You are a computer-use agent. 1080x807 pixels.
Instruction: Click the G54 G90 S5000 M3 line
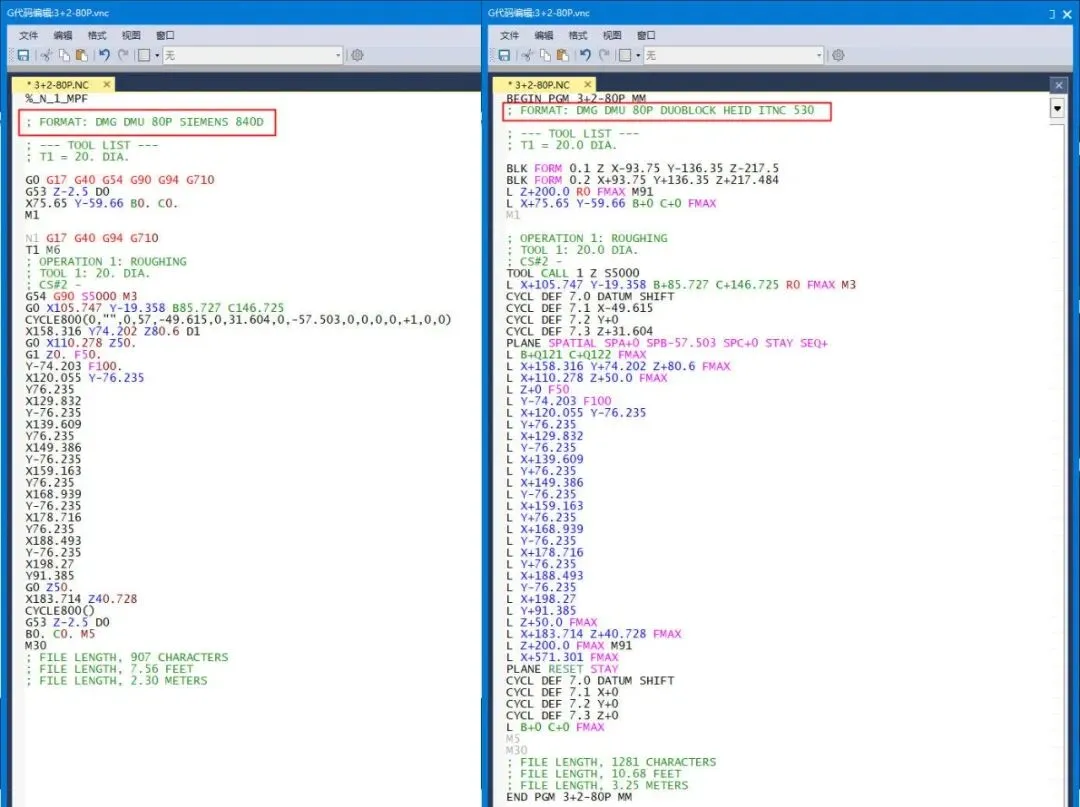pyautogui.click(x=81, y=296)
